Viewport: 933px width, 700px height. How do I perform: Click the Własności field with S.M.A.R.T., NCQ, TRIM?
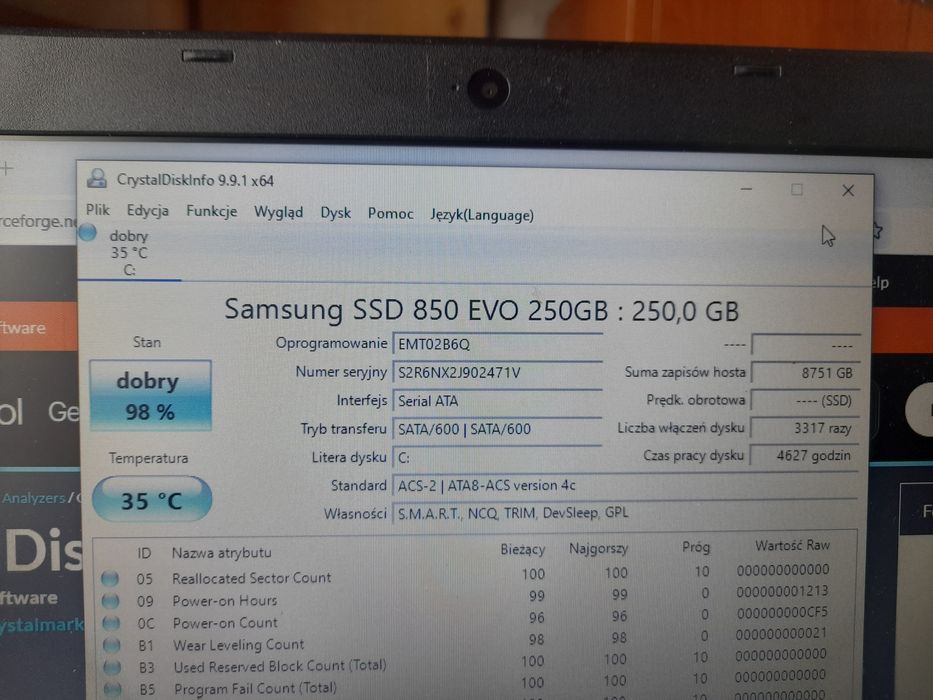tap(625, 512)
